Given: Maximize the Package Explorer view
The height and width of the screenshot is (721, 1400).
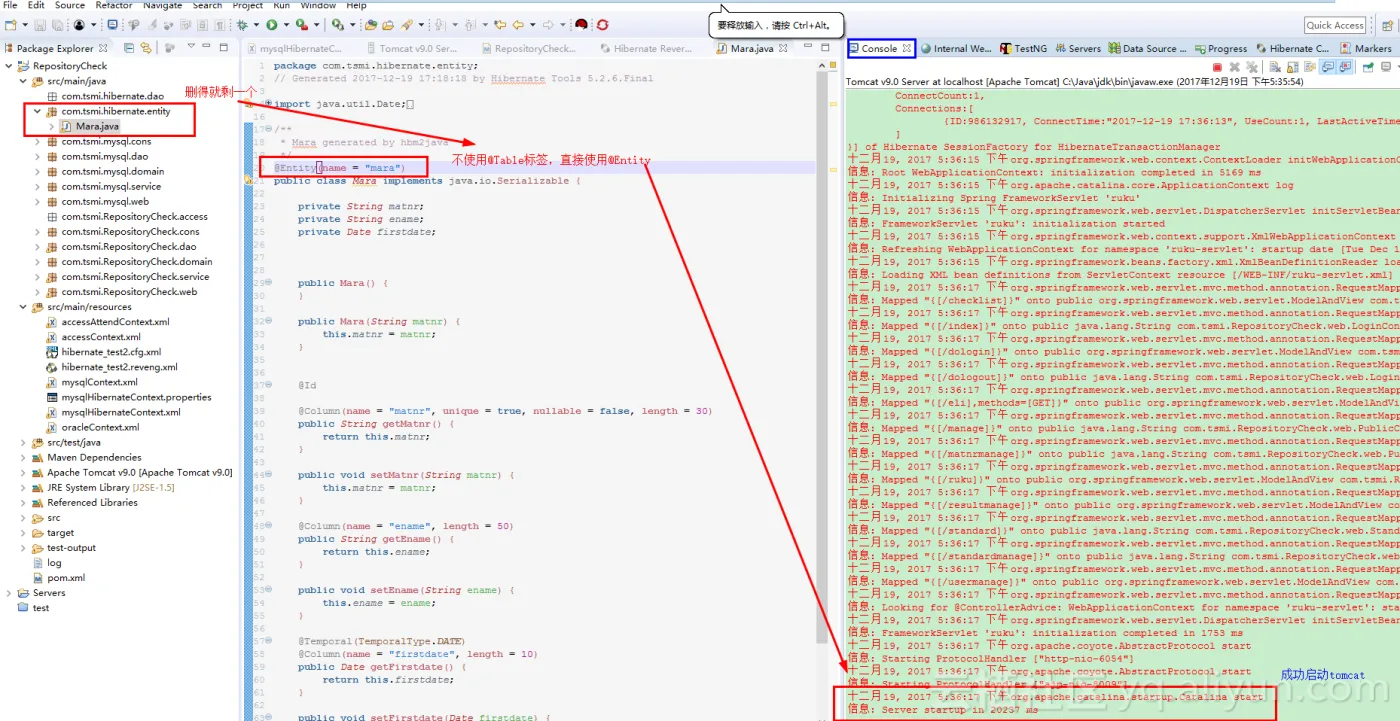Looking at the screenshot, I should [223, 47].
